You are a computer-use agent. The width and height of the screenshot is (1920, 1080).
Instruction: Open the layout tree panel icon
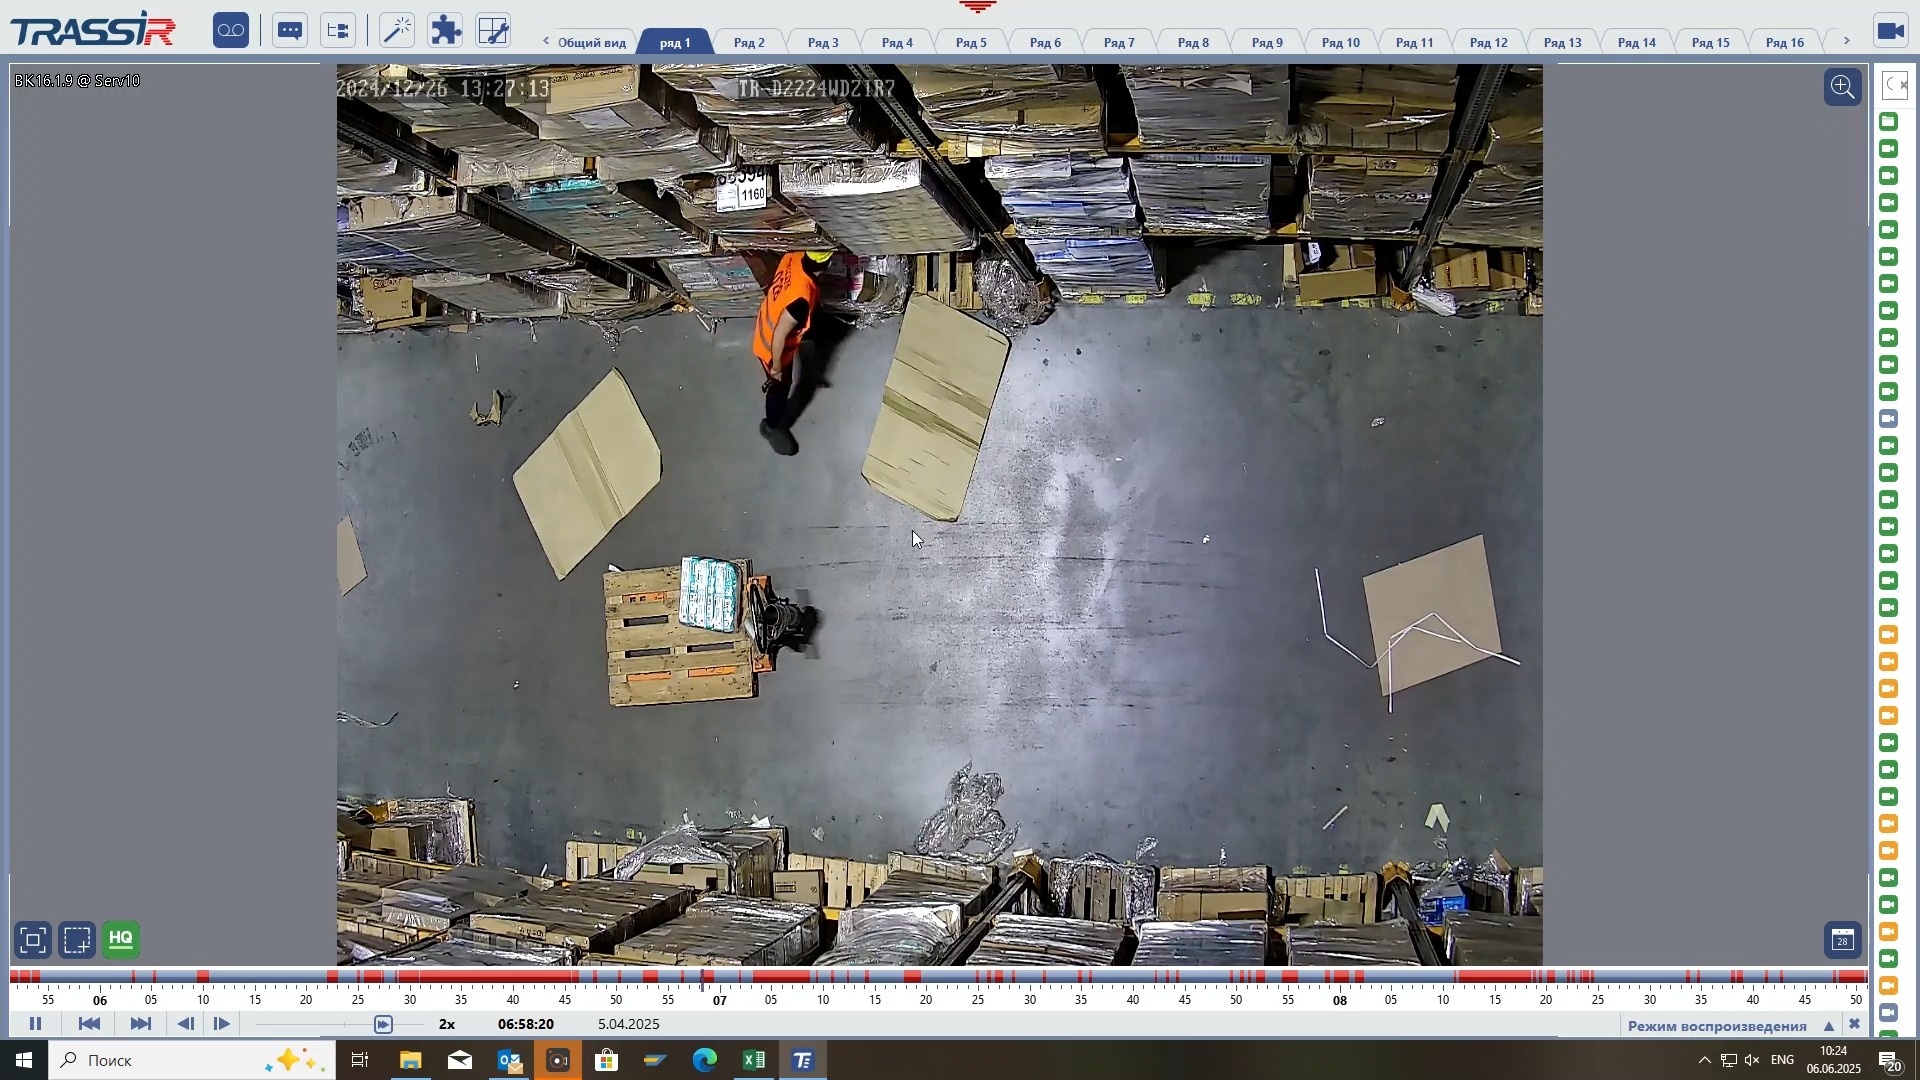click(338, 30)
